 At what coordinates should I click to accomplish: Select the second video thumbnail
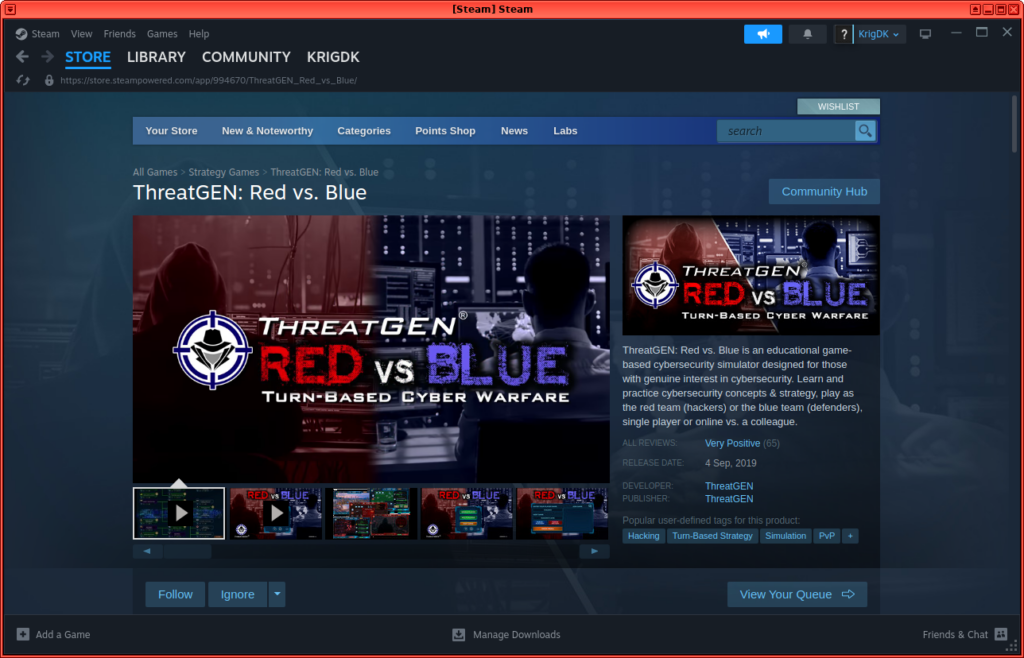point(276,513)
